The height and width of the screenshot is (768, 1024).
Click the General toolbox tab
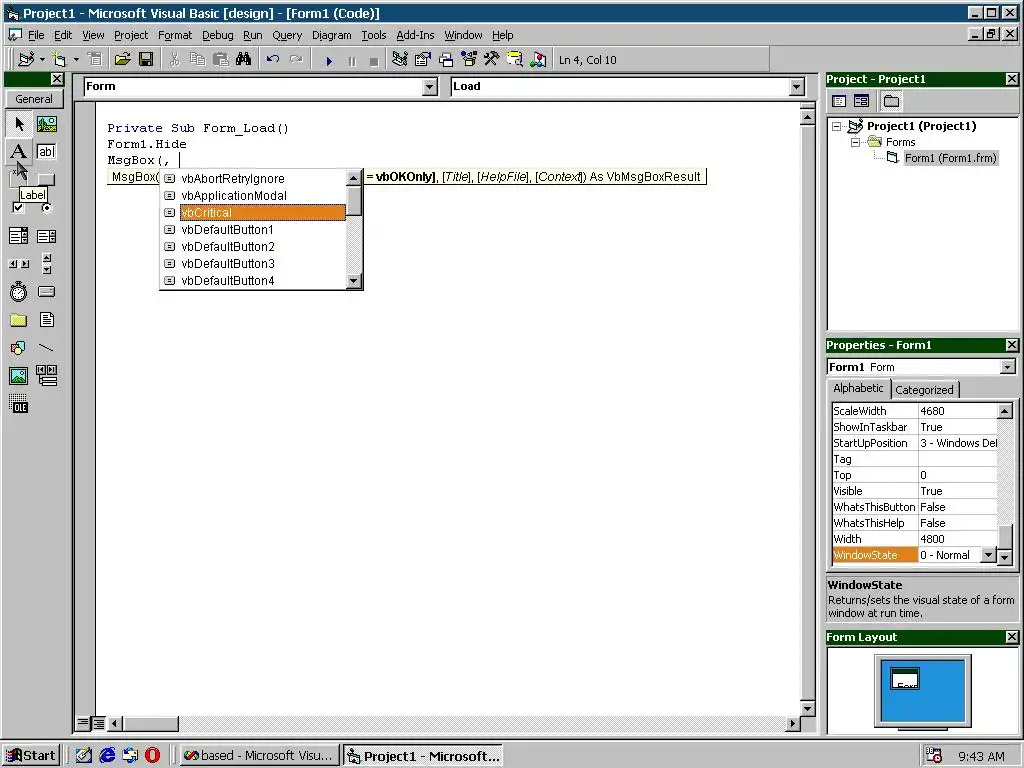click(34, 99)
